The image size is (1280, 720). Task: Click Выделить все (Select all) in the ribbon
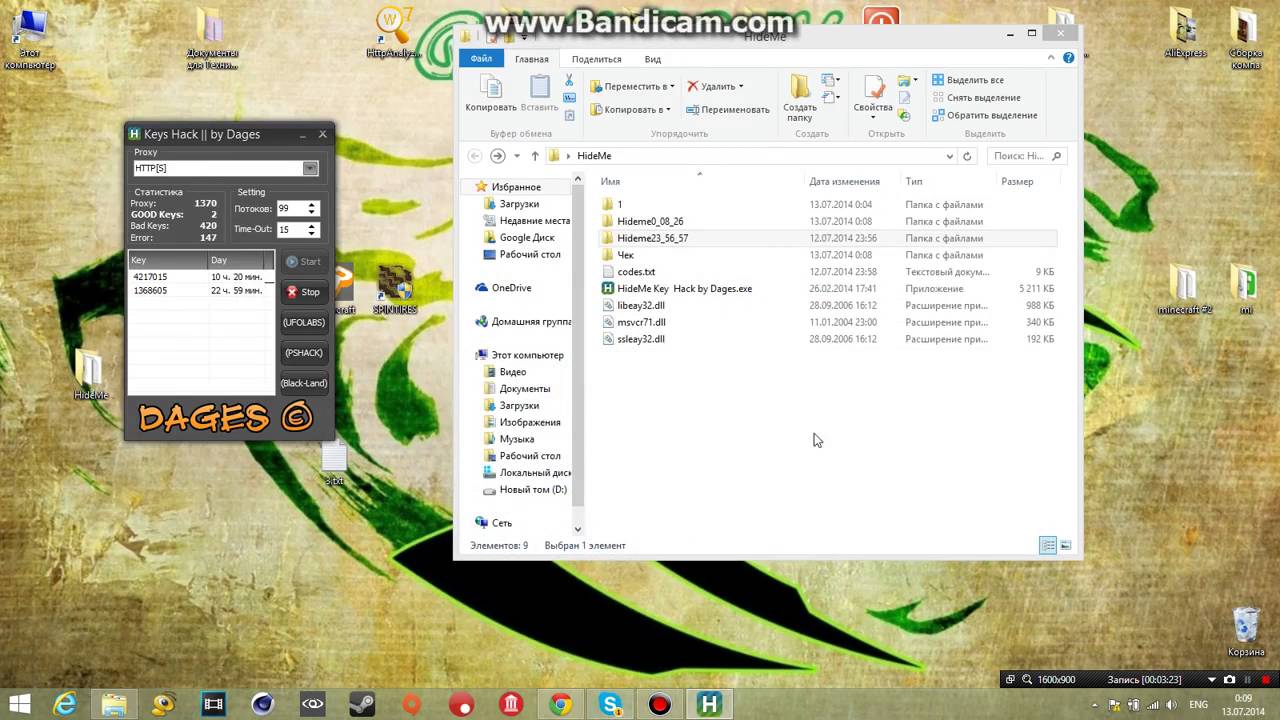[967, 80]
